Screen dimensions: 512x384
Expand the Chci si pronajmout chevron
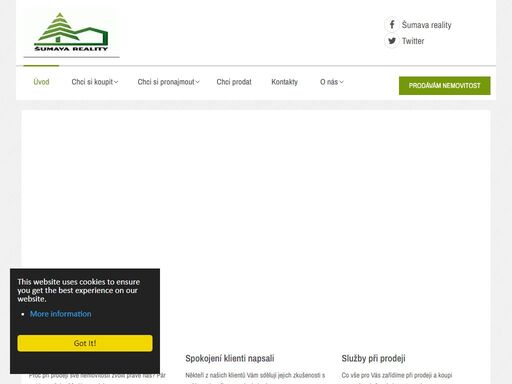(x=198, y=82)
